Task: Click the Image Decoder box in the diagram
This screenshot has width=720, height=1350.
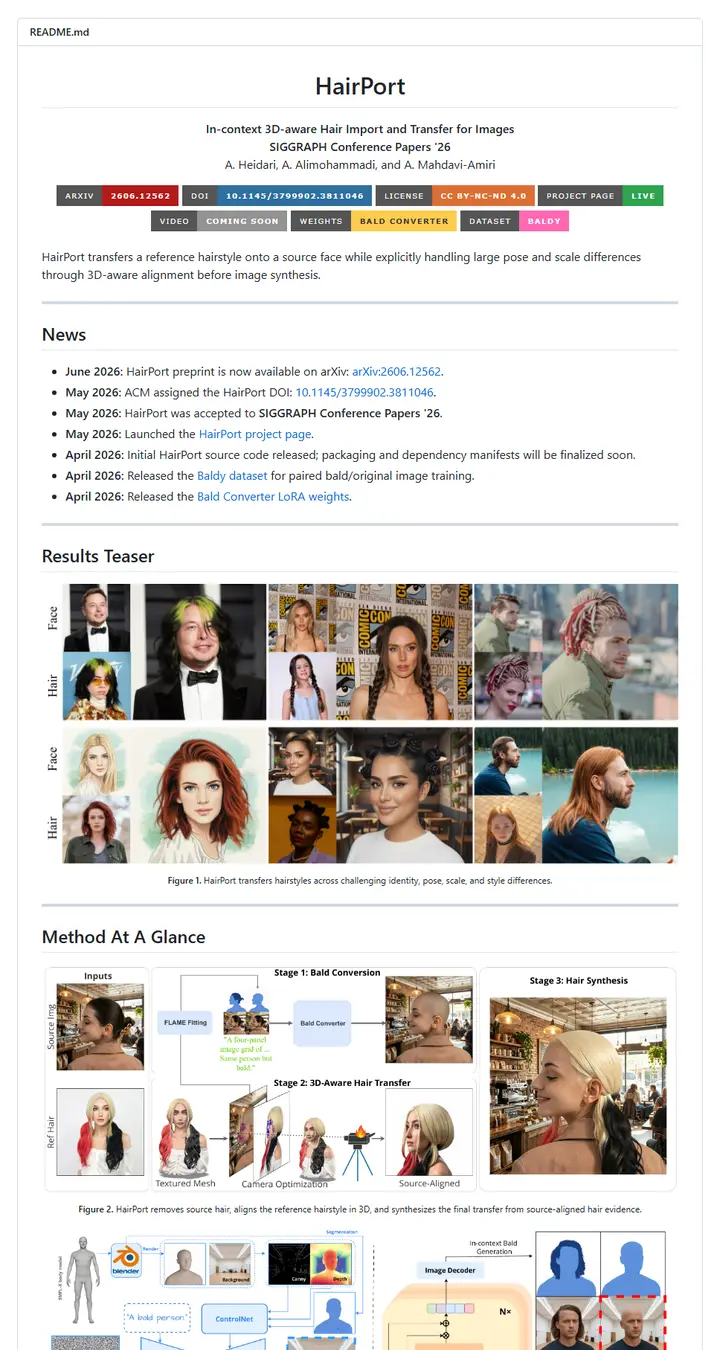Action: click(451, 1270)
